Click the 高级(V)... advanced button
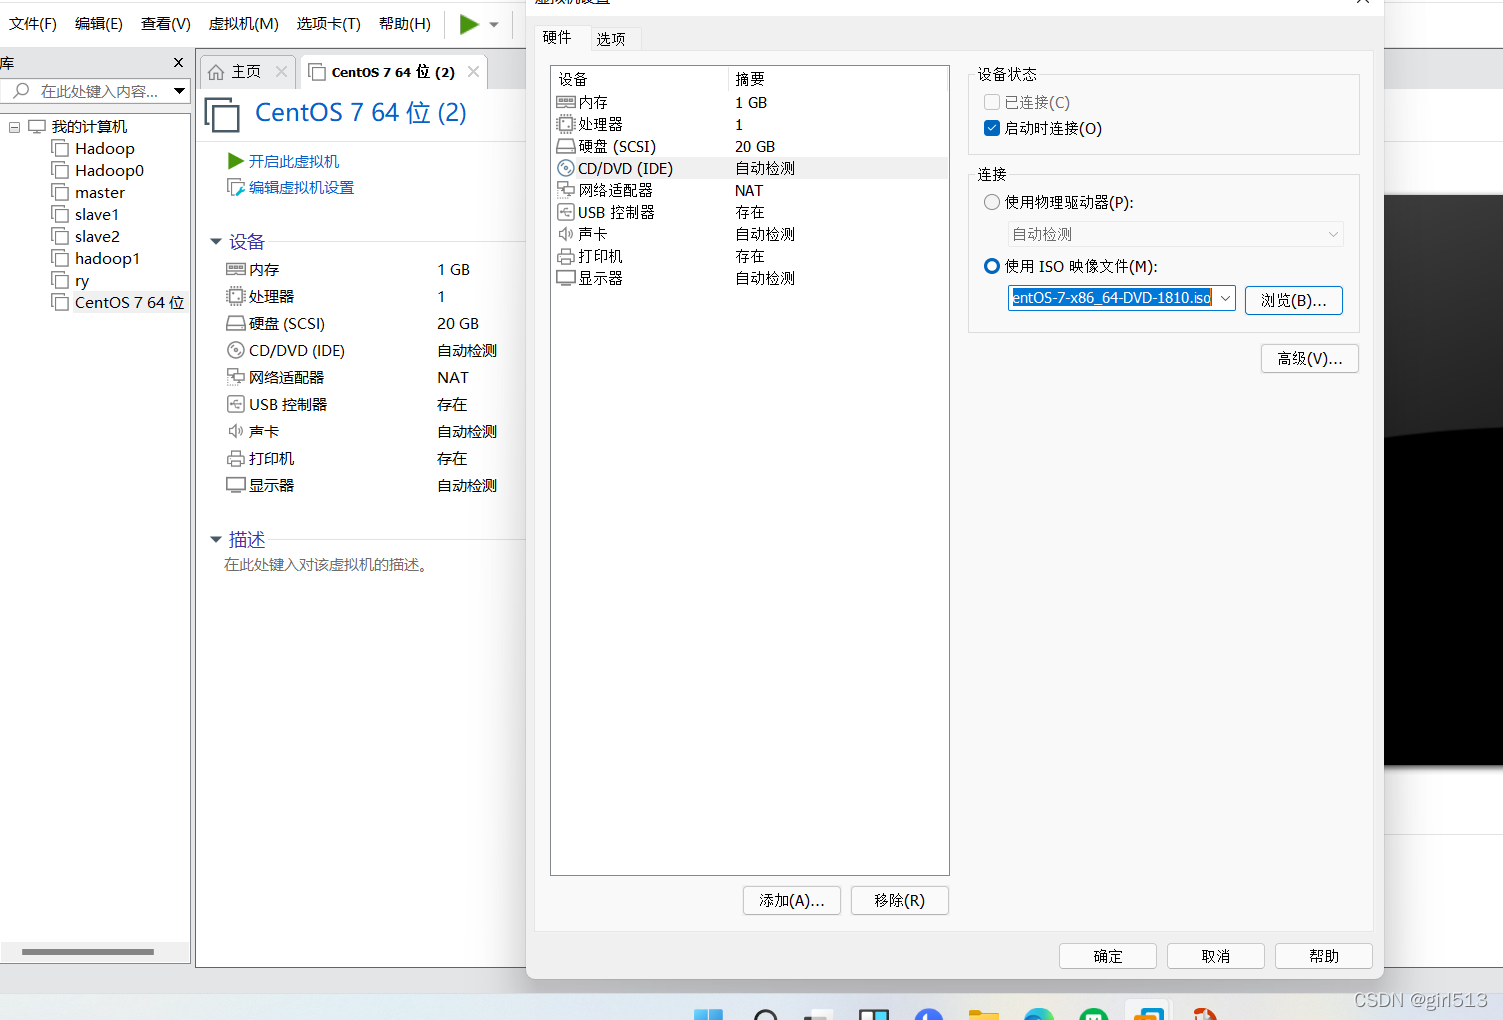 pyautogui.click(x=1310, y=358)
